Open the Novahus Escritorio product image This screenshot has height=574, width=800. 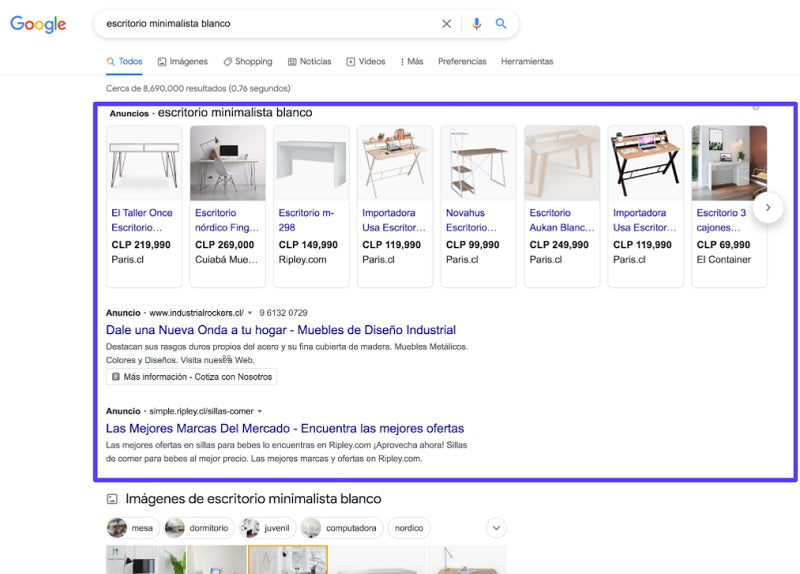coord(479,163)
